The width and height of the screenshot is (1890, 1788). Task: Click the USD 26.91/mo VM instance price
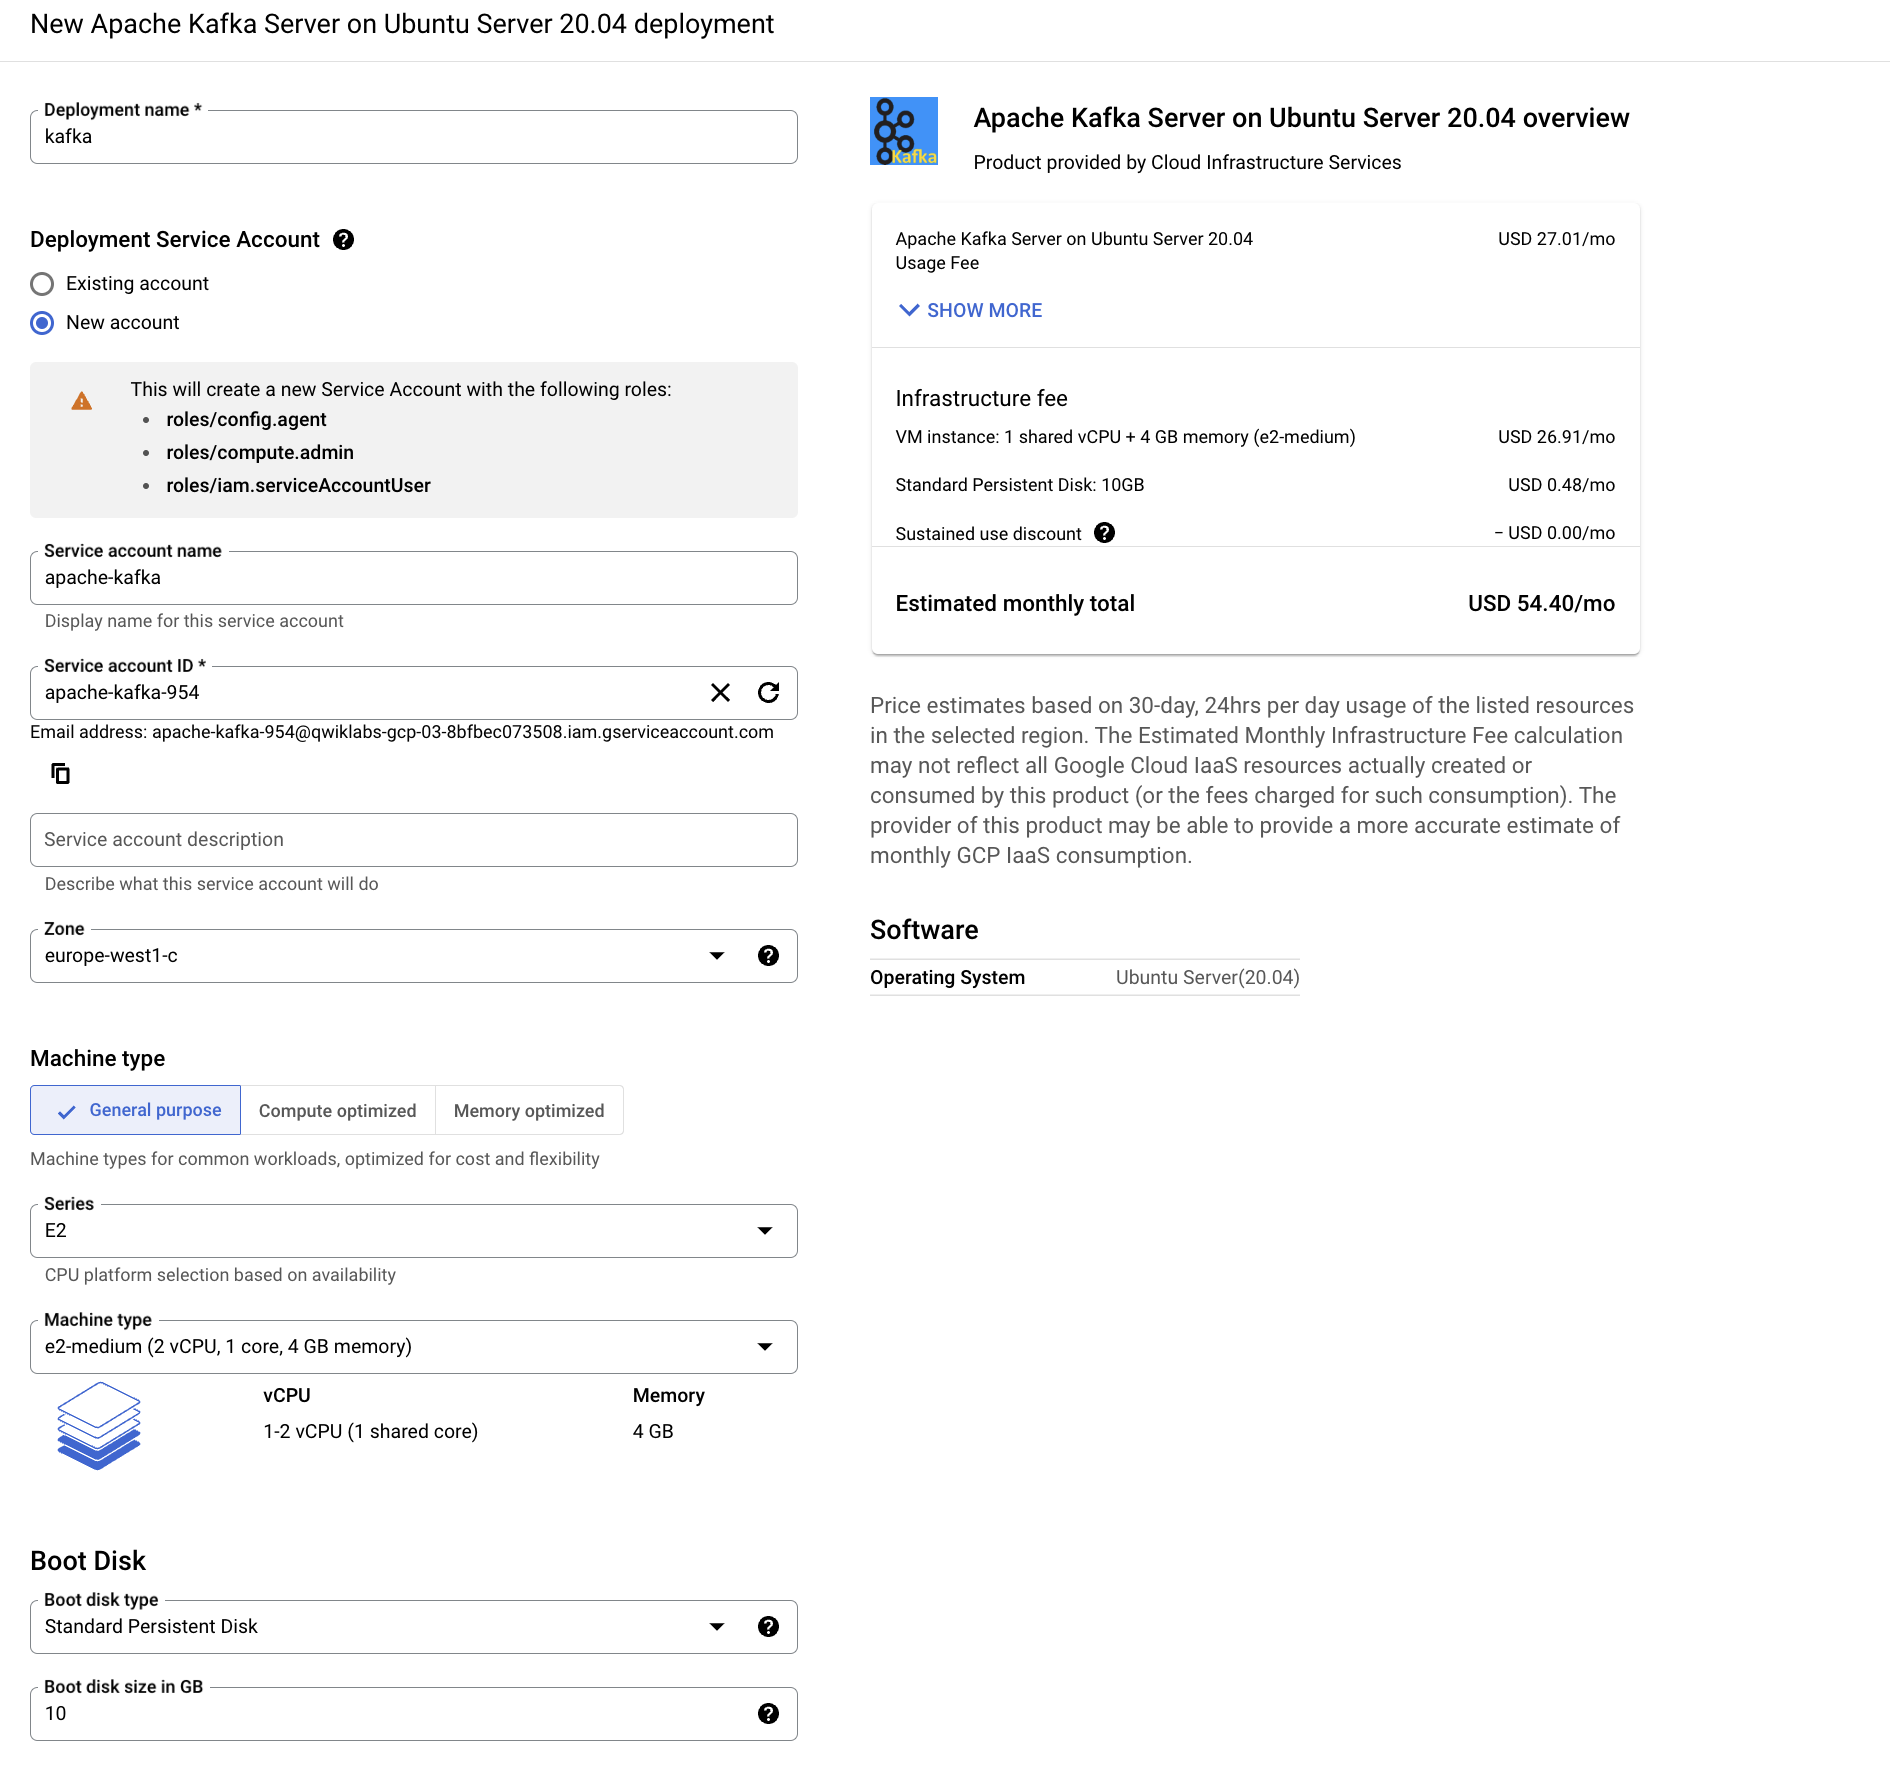(x=1556, y=437)
